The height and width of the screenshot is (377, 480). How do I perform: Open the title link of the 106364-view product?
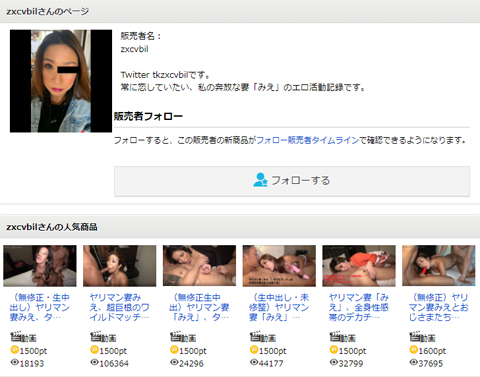point(119,307)
